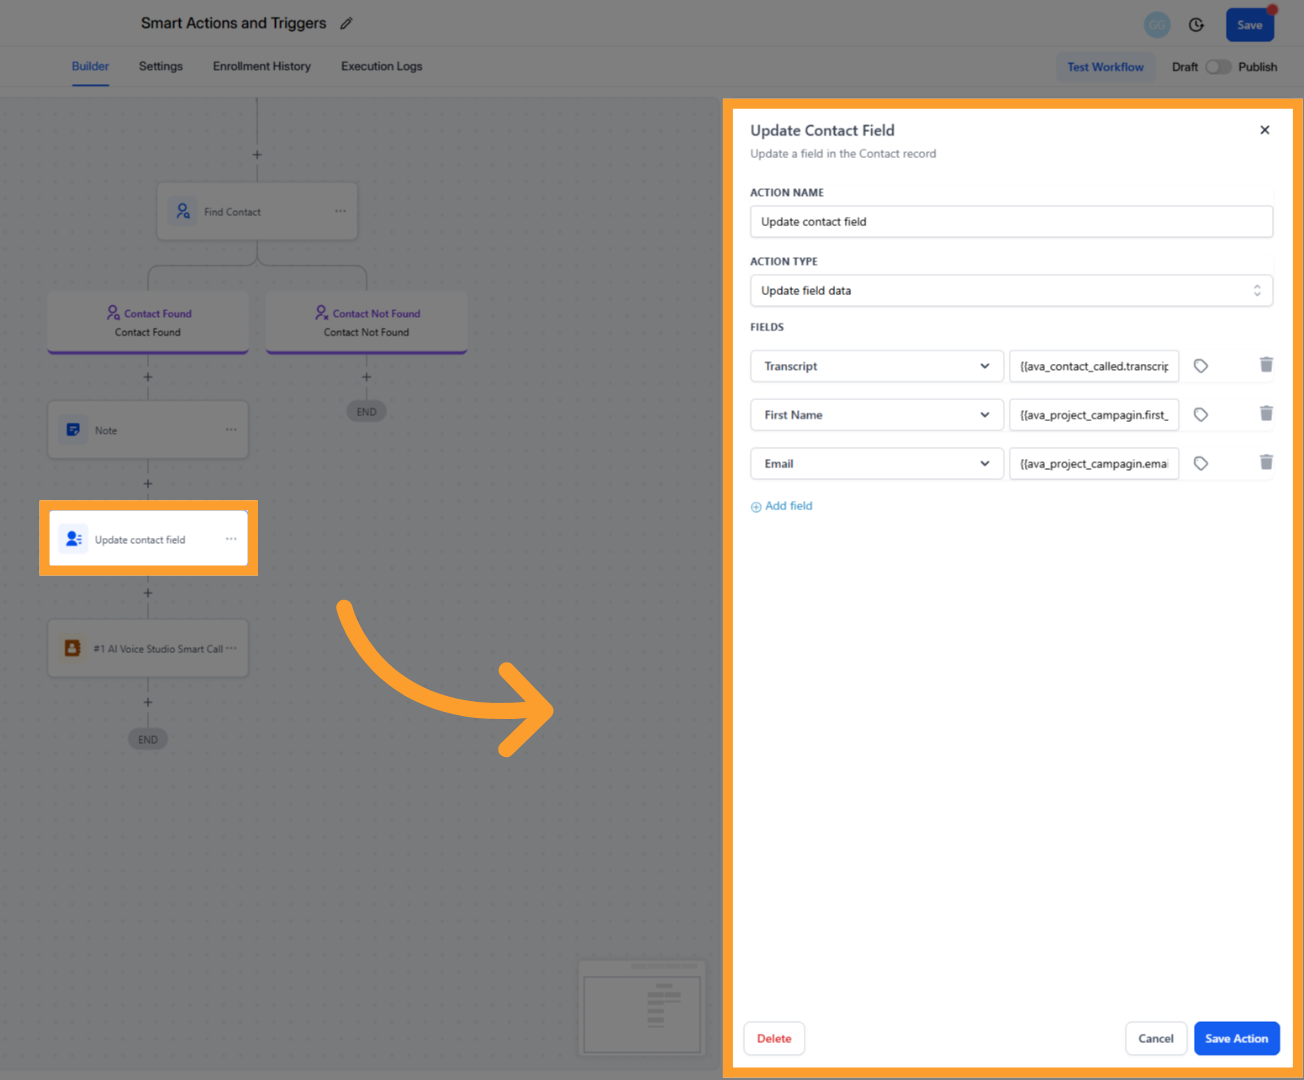The image size is (1304, 1080).
Task: Click the Save button in header
Action: 1250,25
